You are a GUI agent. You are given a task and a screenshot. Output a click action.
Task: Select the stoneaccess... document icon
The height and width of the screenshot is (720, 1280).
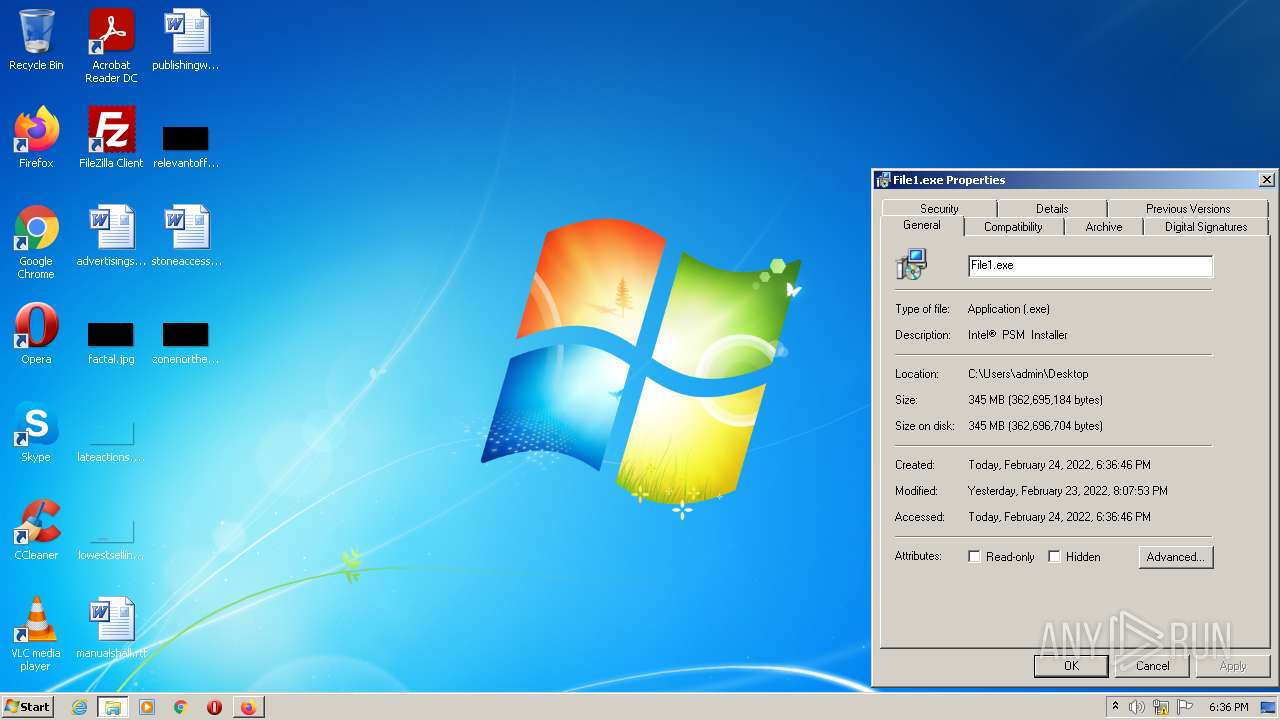[186, 236]
